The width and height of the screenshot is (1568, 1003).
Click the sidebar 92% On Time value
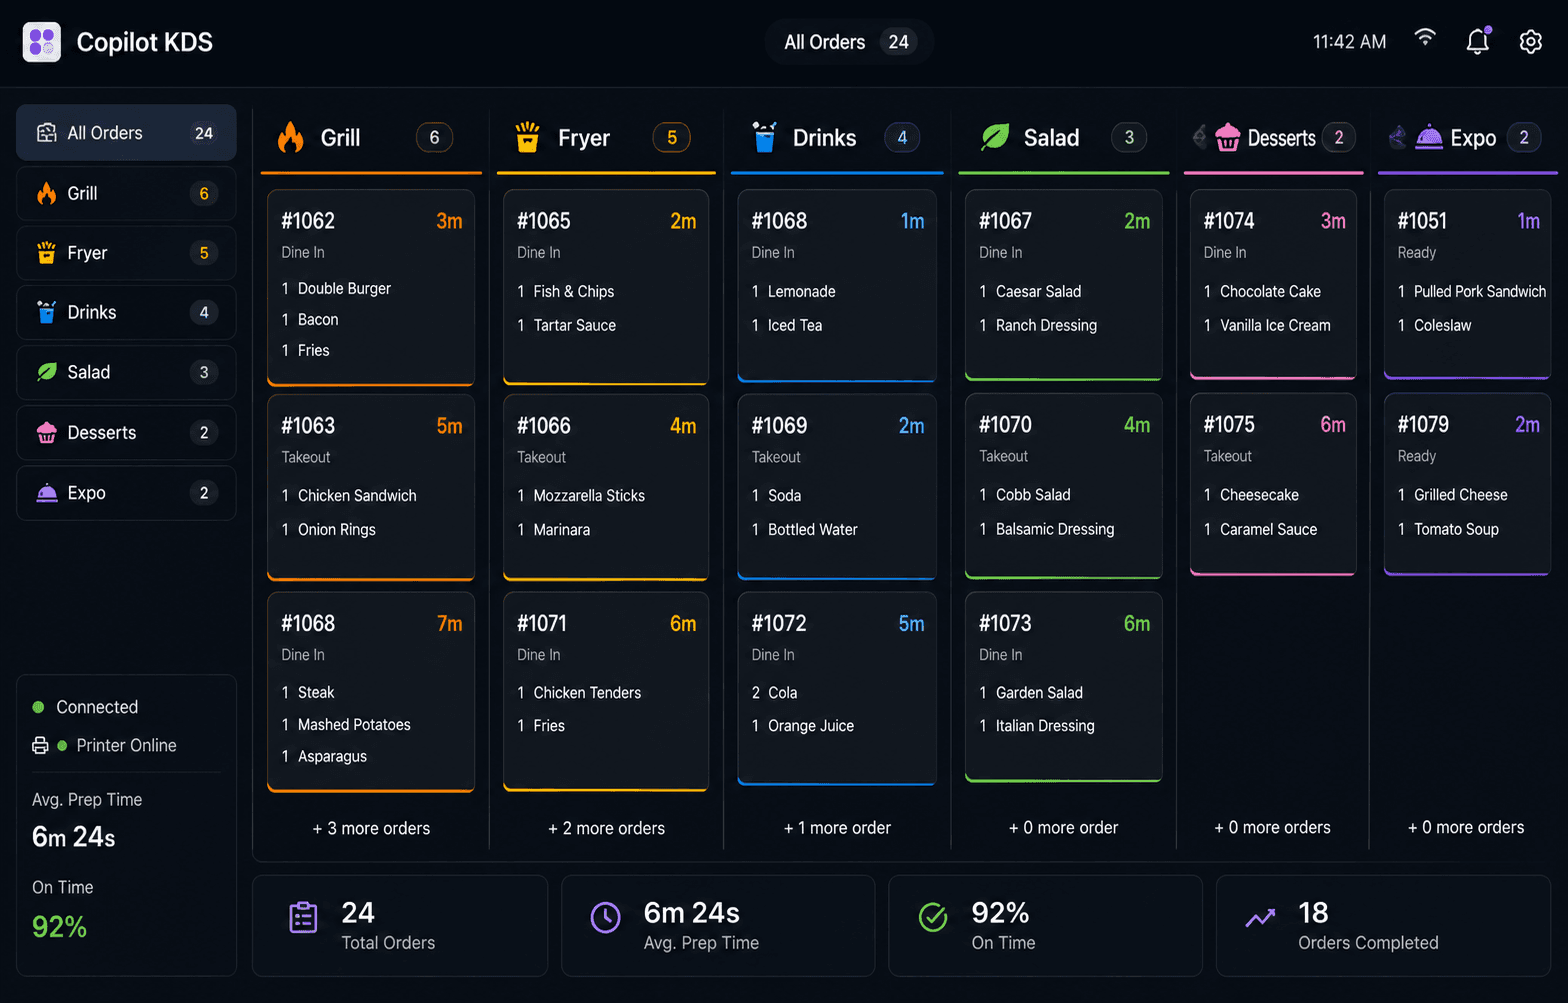pos(59,927)
